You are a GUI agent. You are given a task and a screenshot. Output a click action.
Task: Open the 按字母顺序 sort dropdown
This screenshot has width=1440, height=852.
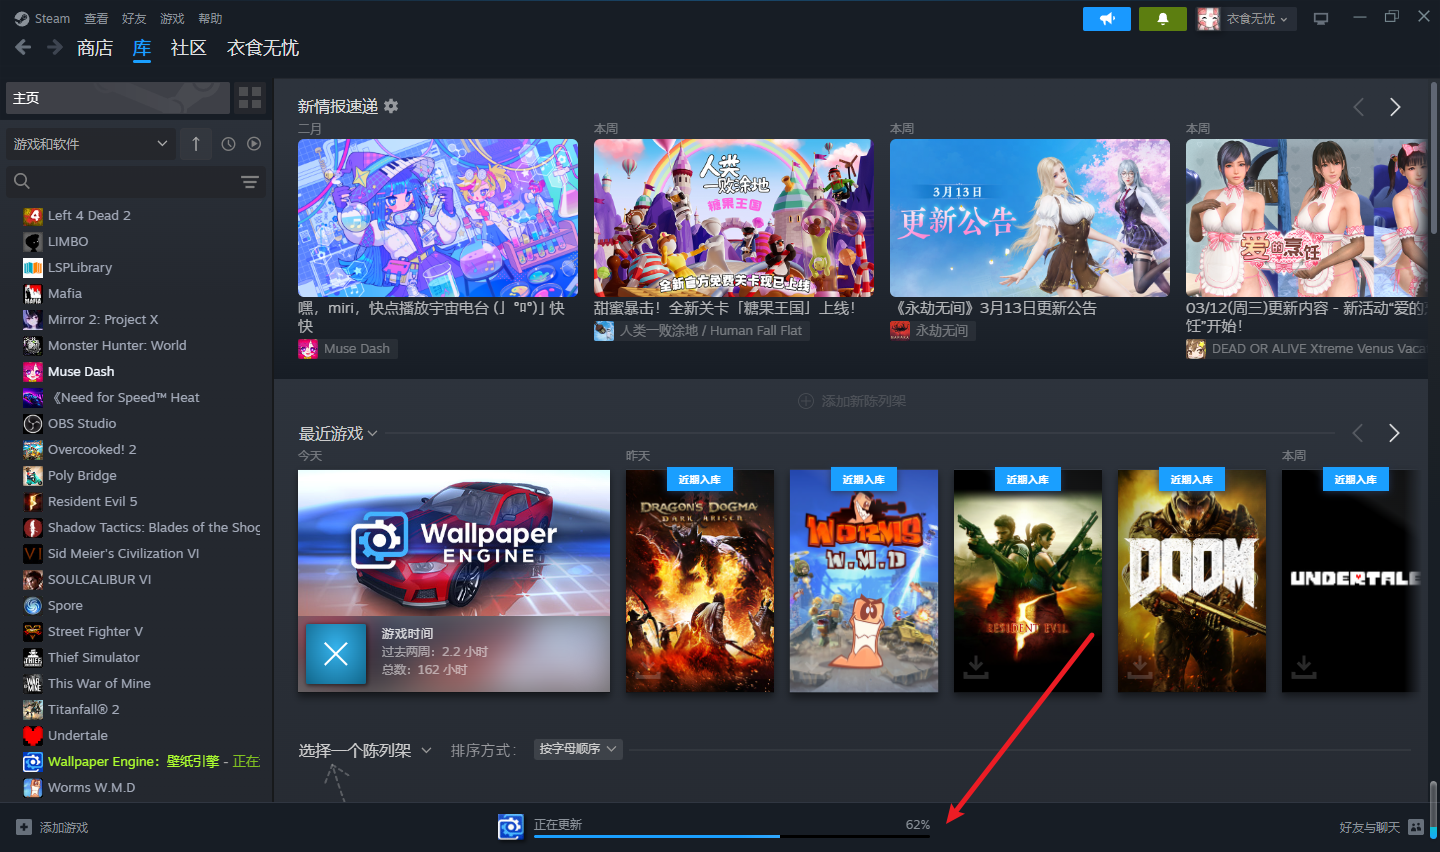578,749
